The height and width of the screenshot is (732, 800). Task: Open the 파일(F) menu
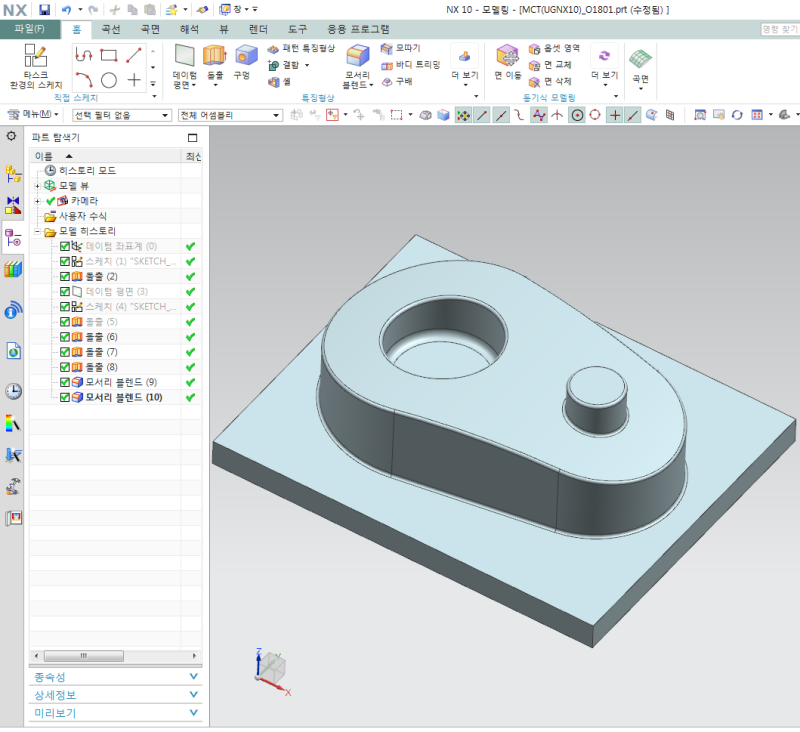pyautogui.click(x=29, y=28)
